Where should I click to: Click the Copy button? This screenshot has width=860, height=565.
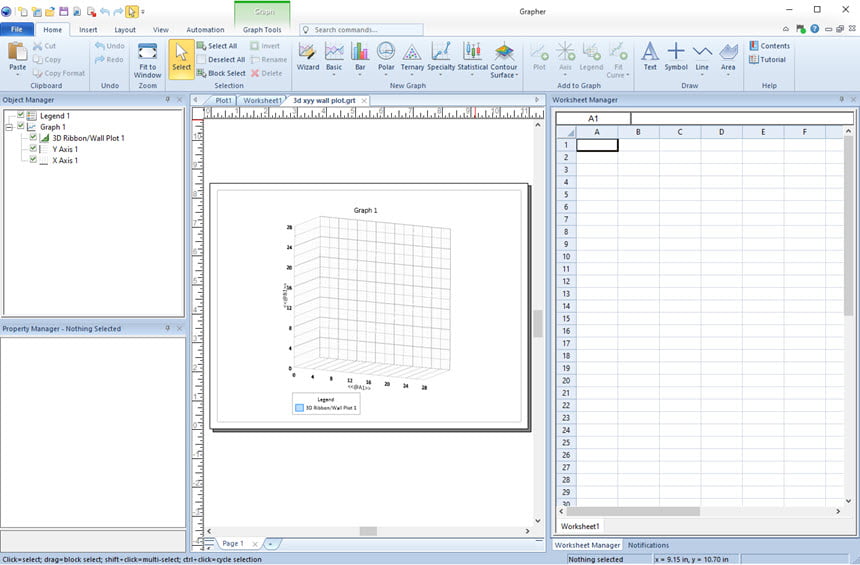click(47, 59)
